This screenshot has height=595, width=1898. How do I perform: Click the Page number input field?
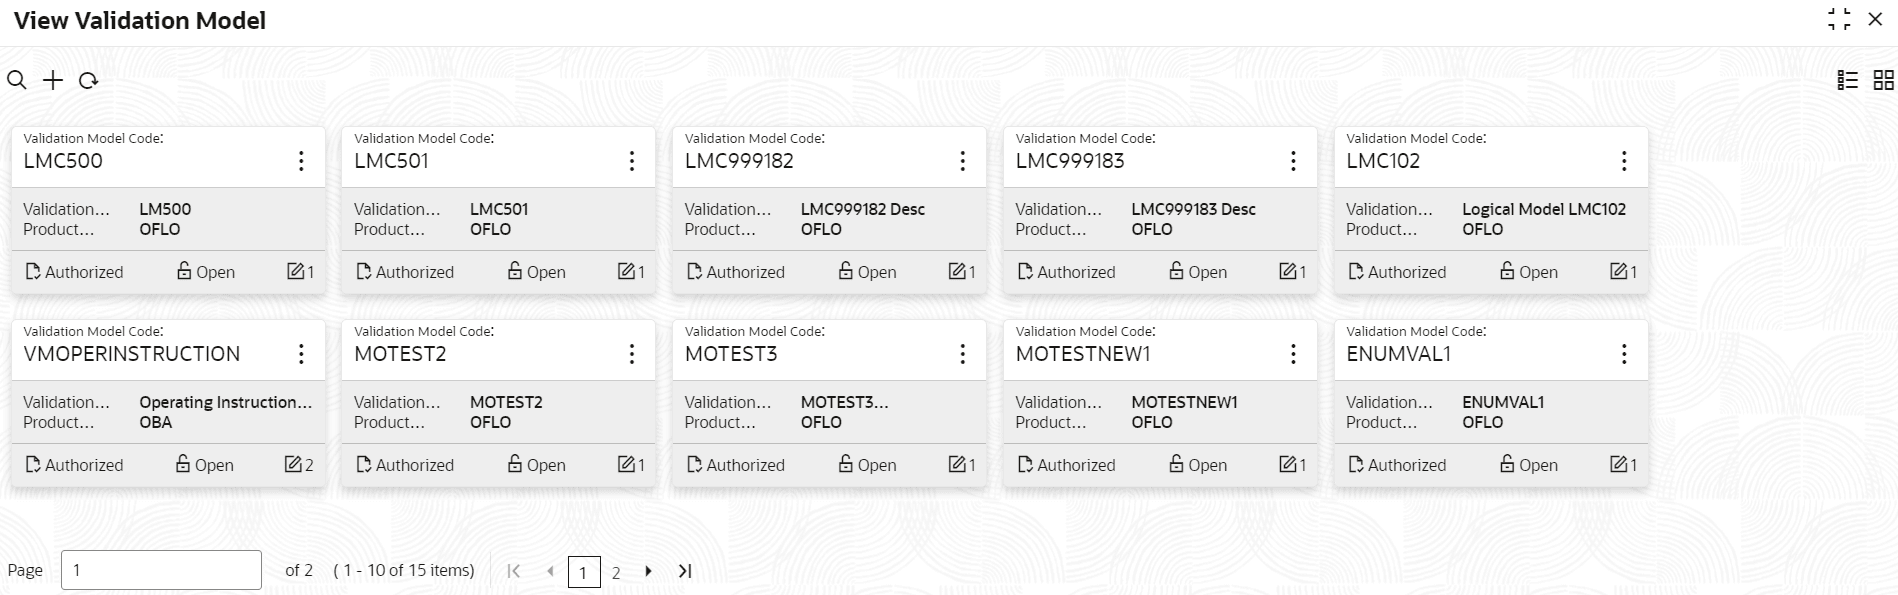[x=161, y=570]
